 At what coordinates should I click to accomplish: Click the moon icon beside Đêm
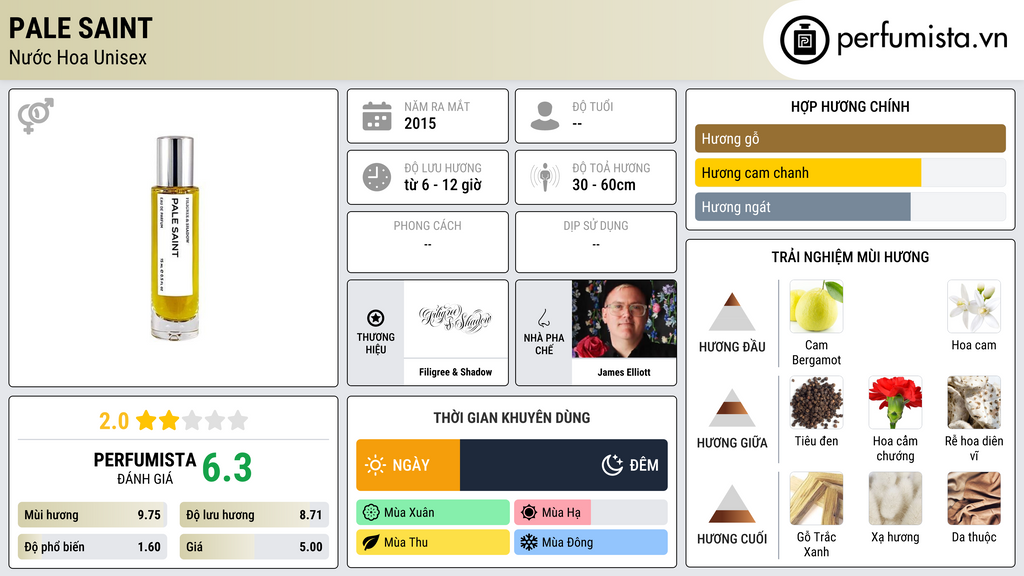click(612, 465)
